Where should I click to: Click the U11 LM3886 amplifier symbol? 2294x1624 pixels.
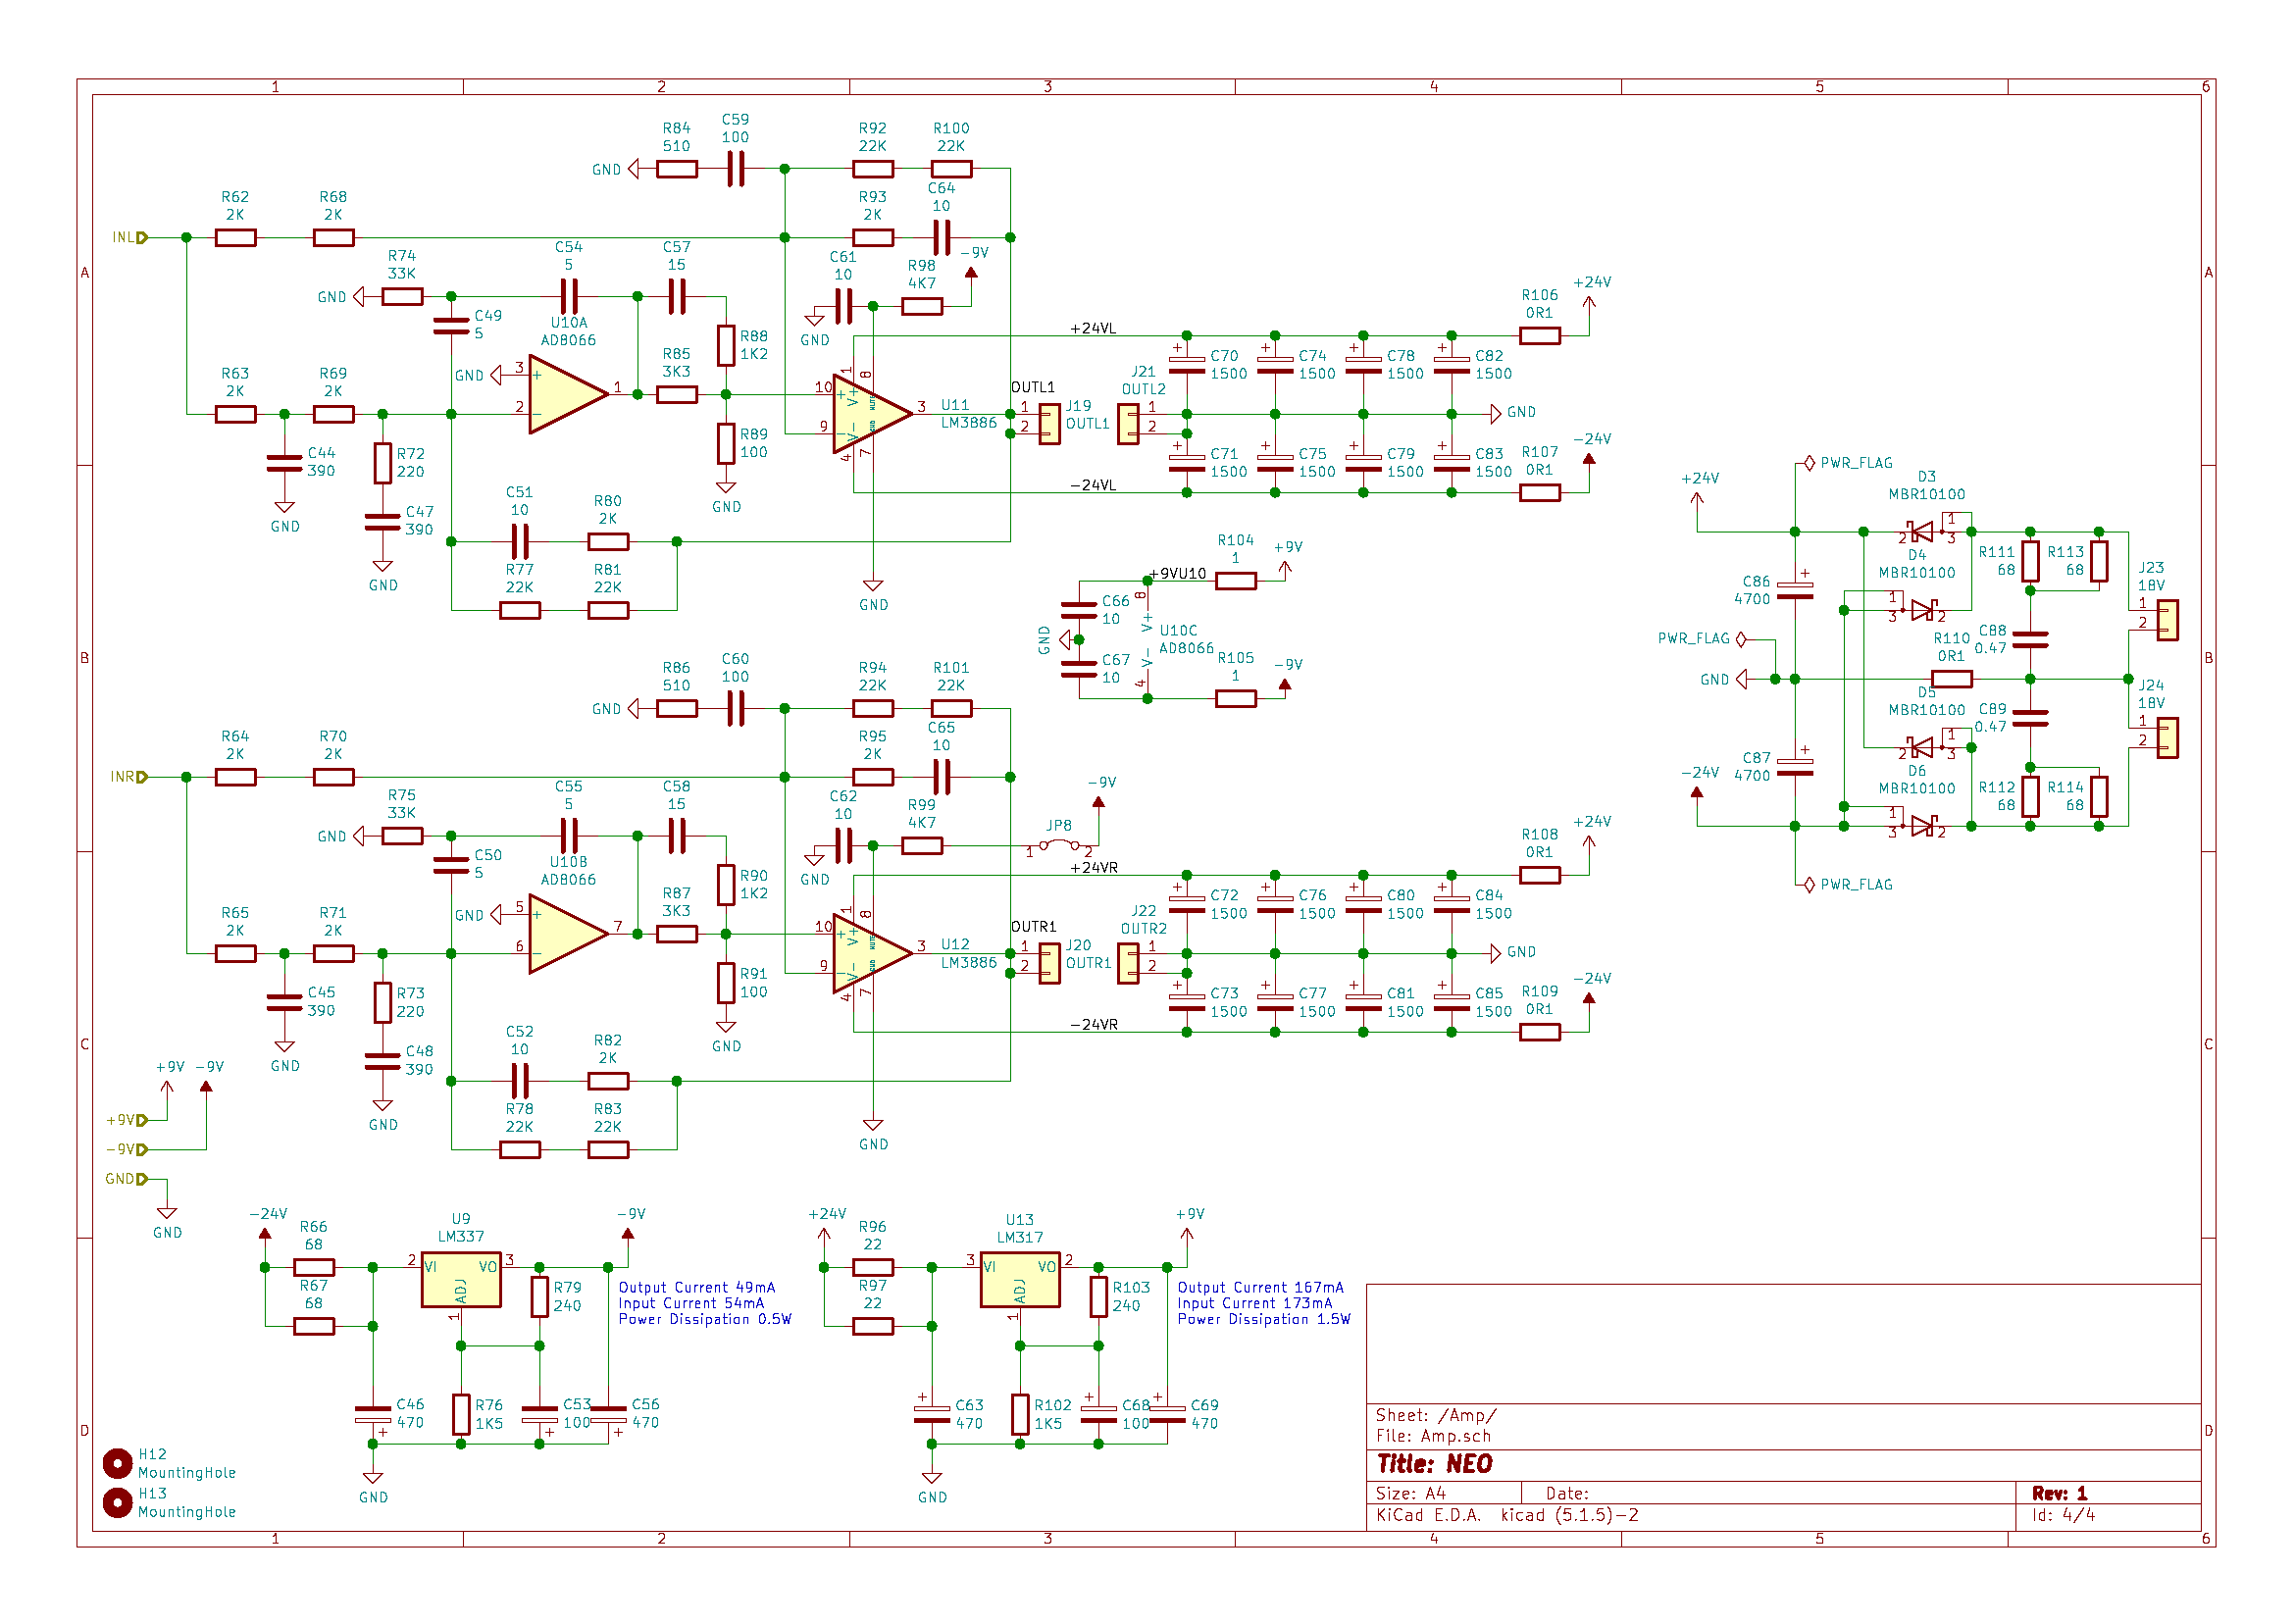click(x=871, y=413)
